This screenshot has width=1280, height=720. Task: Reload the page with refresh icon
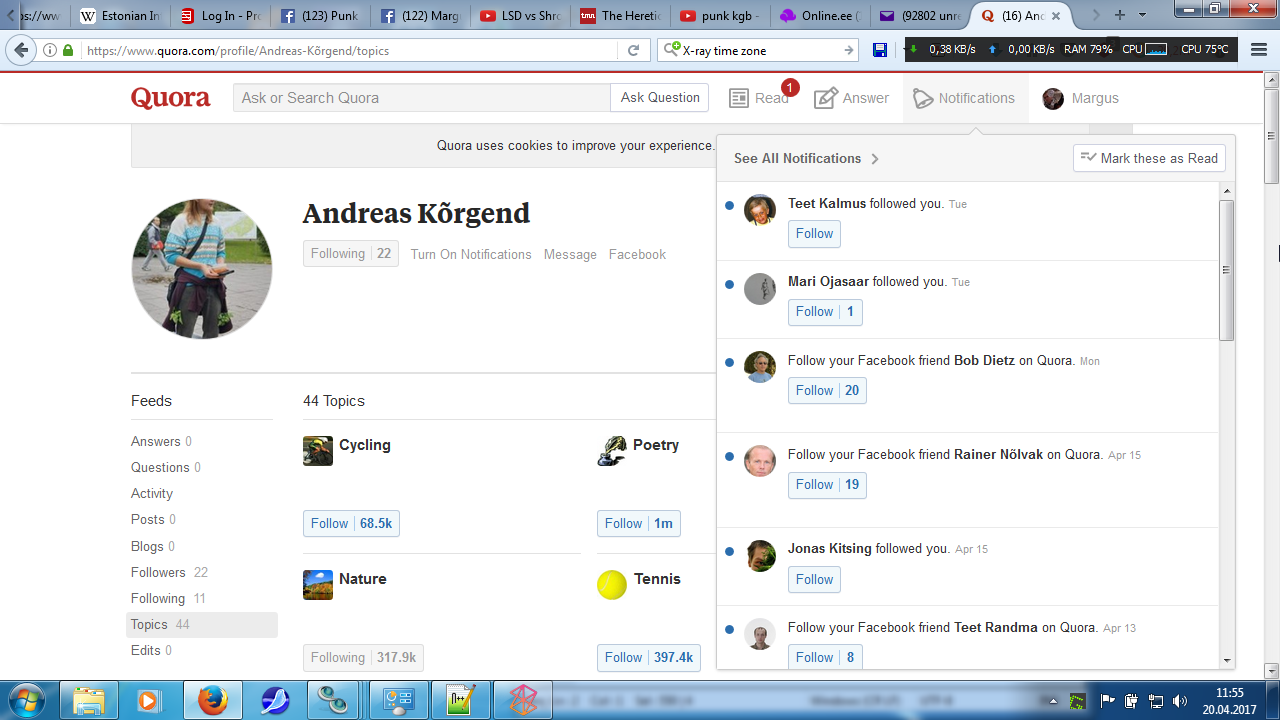633,50
